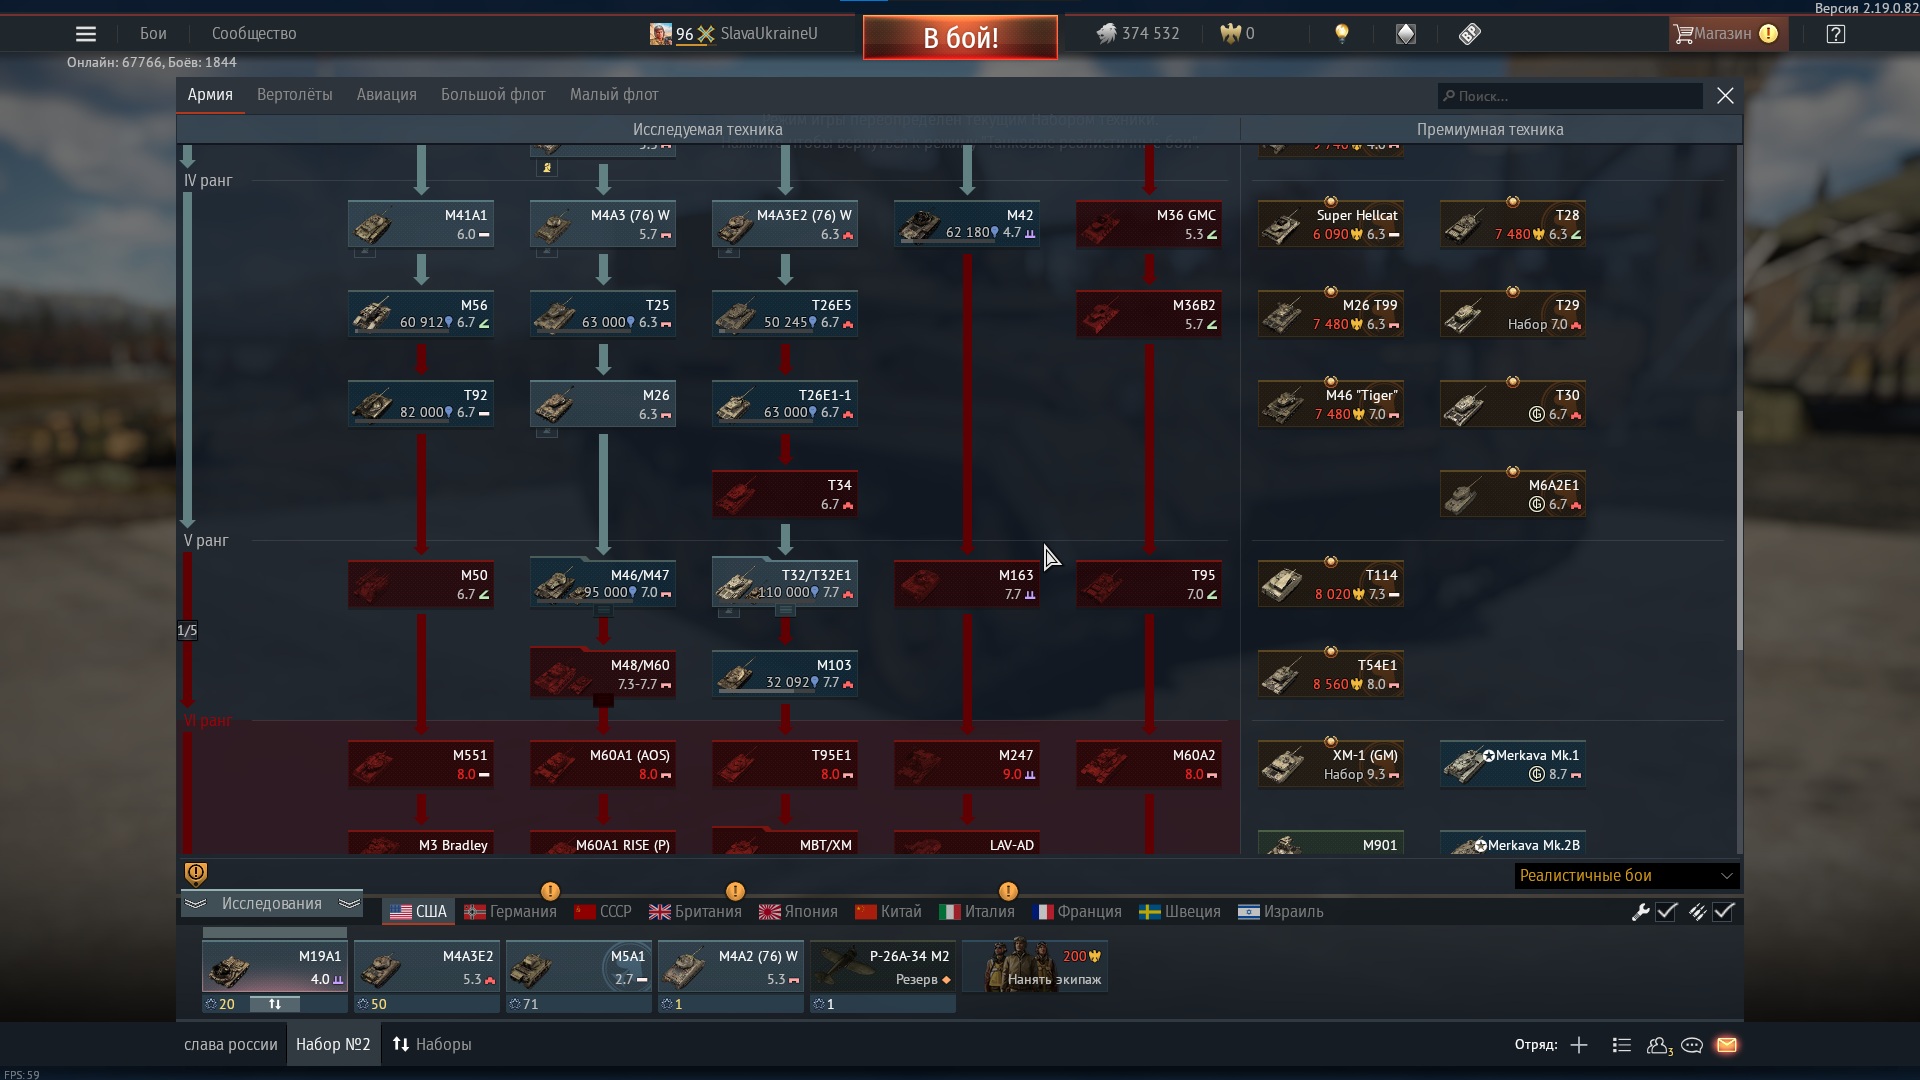Open the wrench repair settings icon
1920x1080 pixels.
tap(1640, 912)
